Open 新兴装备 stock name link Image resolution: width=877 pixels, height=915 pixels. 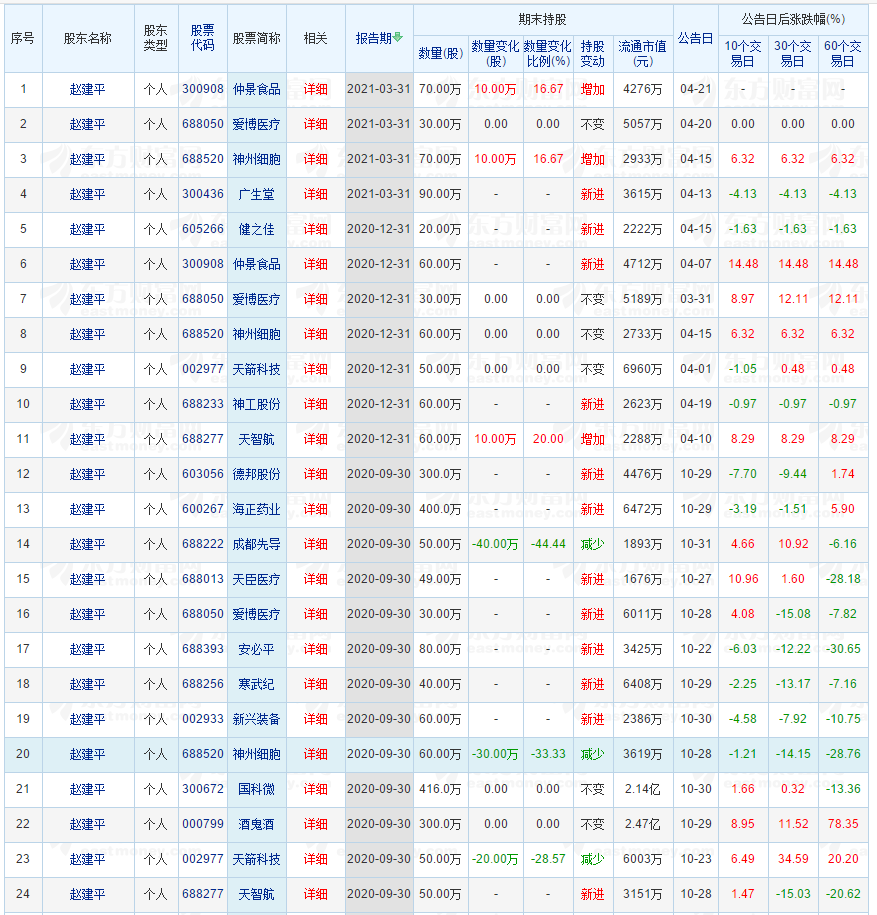(256, 720)
